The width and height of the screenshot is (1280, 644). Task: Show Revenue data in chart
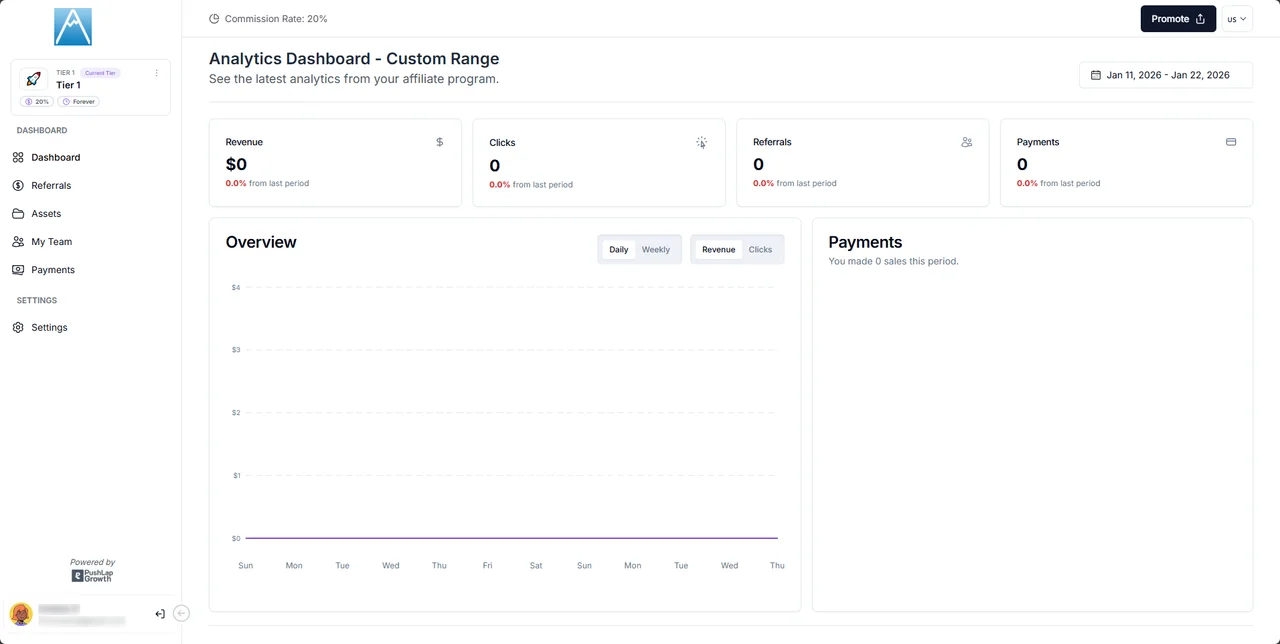718,249
